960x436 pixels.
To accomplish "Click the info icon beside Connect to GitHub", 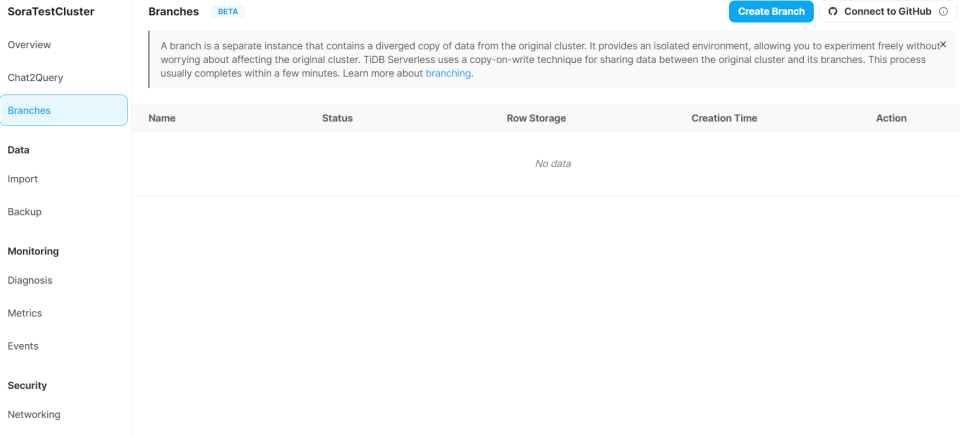I will (943, 12).
